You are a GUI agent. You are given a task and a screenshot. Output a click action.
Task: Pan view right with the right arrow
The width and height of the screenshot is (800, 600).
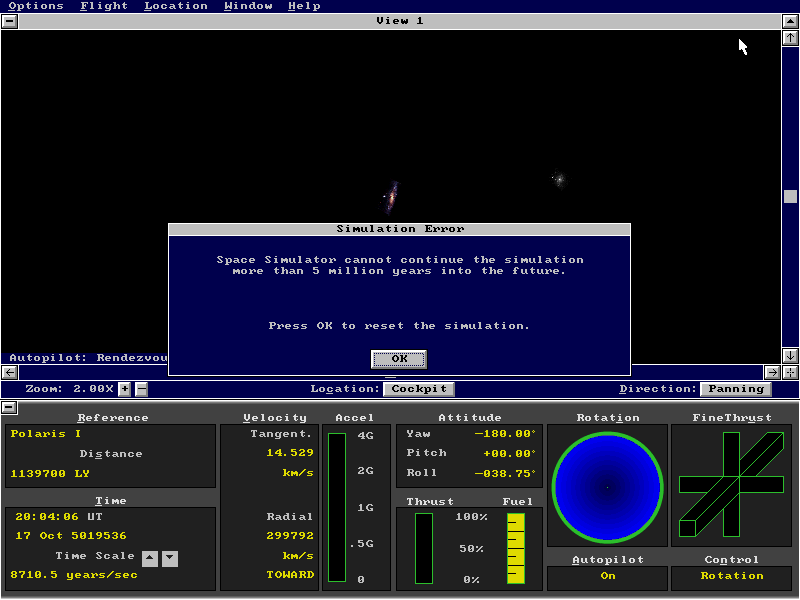pos(772,372)
